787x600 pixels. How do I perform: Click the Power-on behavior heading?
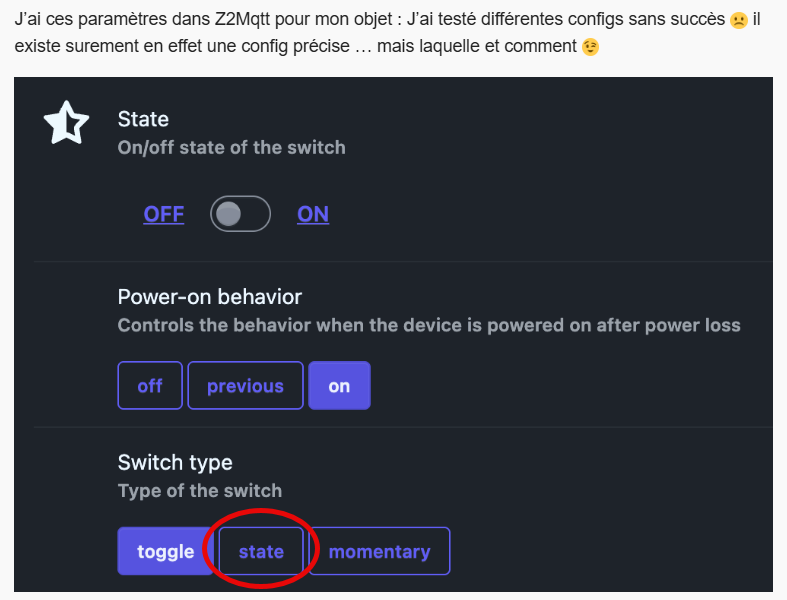pyautogui.click(x=210, y=296)
